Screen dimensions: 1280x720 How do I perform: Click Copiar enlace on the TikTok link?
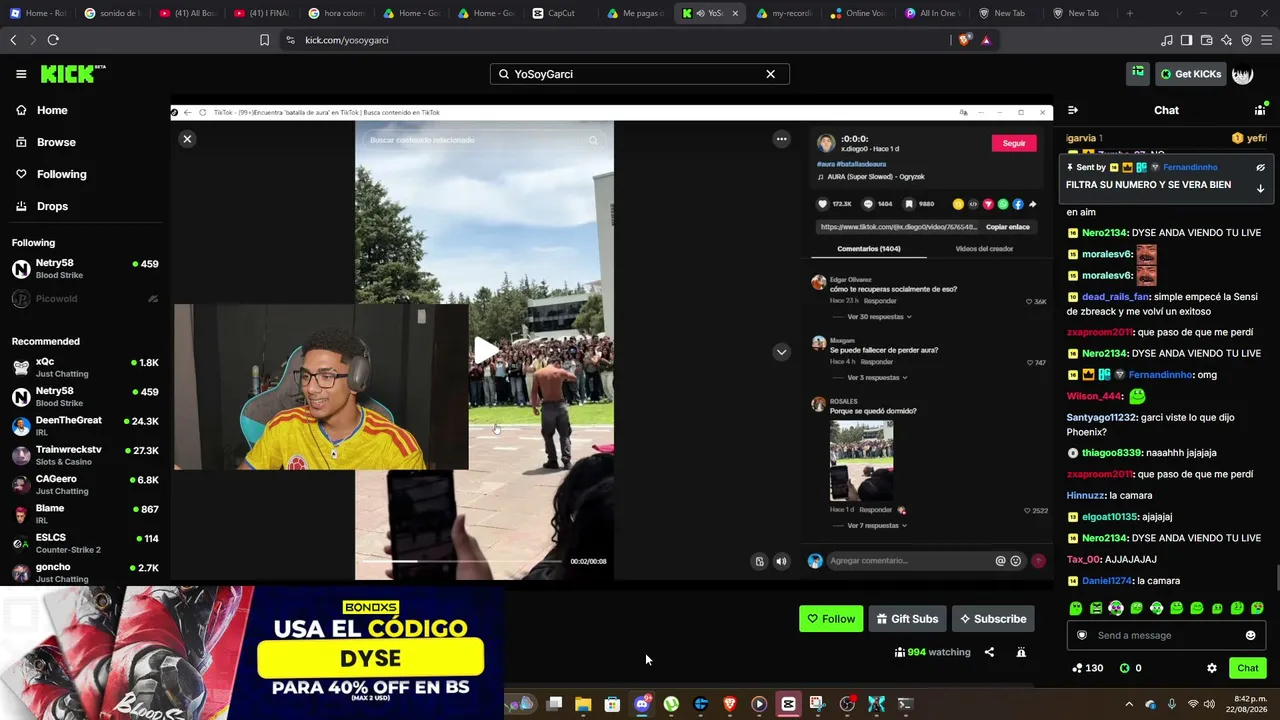point(1008,227)
